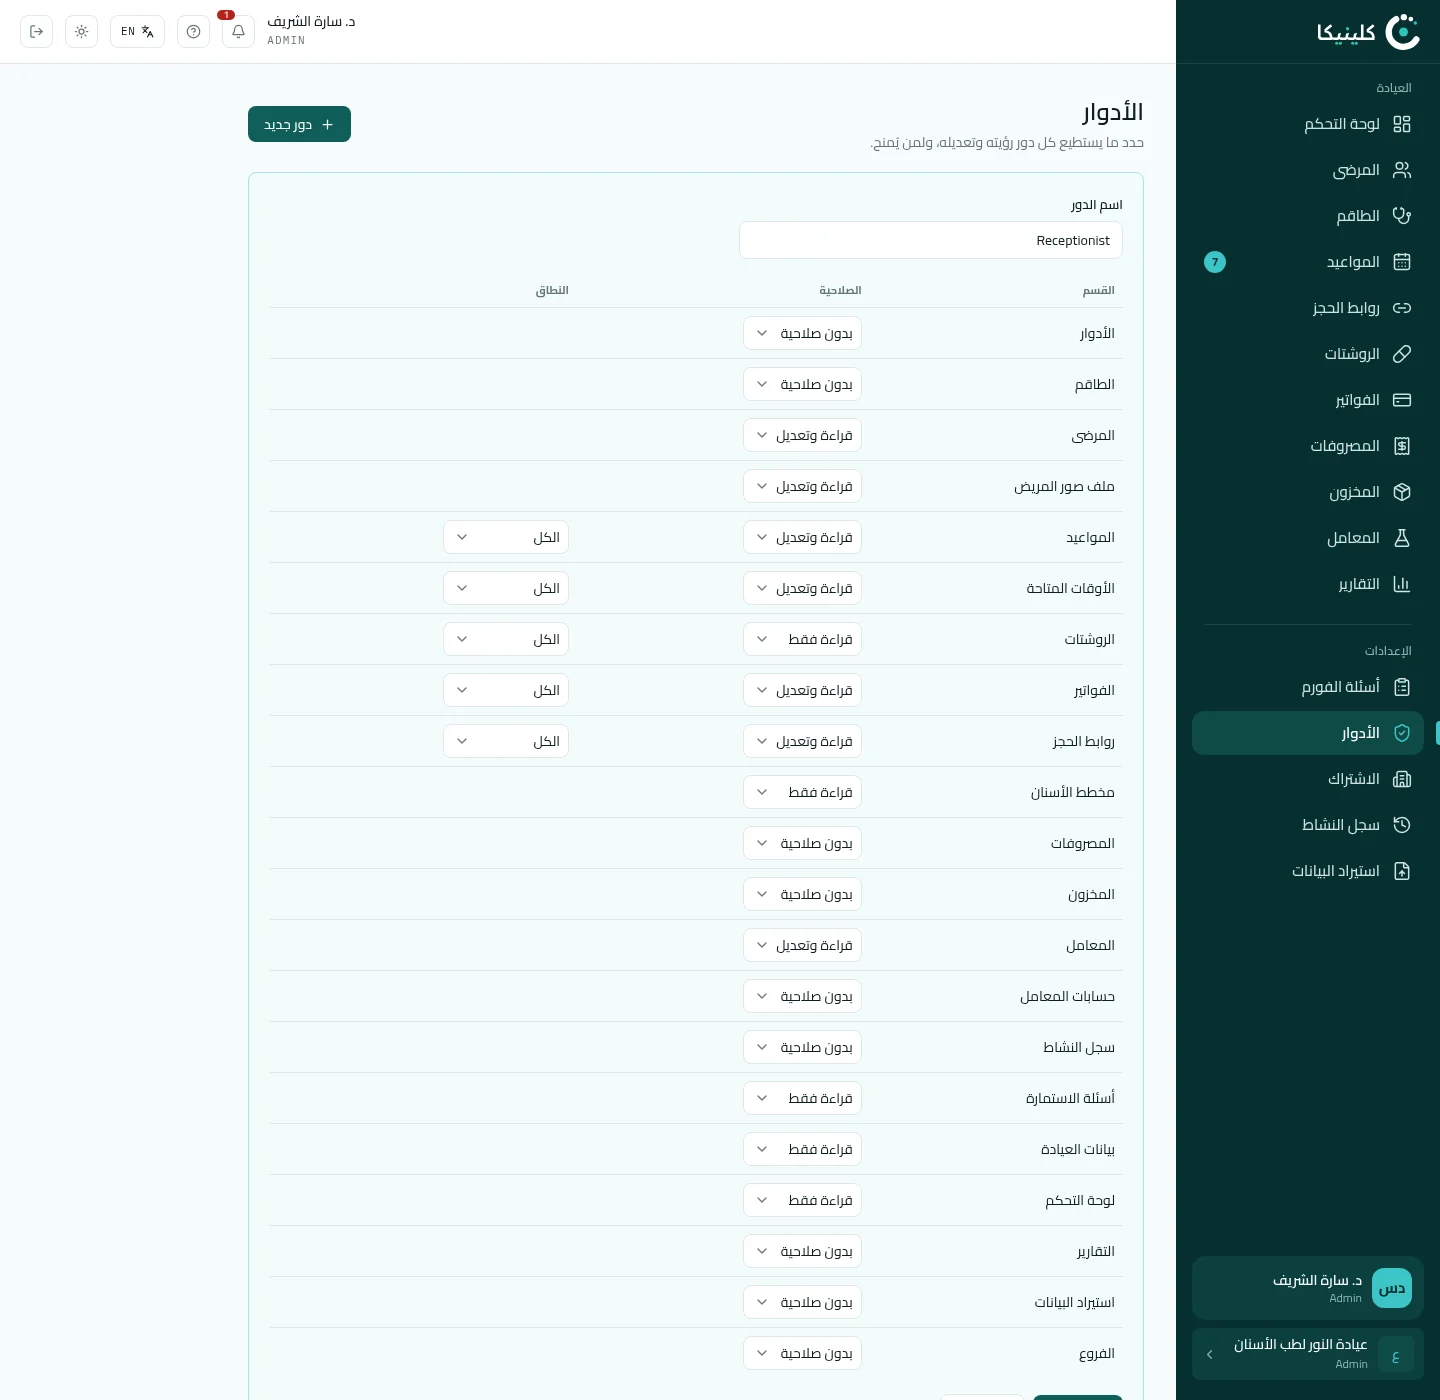Click the logout icon in top bar

[36, 32]
